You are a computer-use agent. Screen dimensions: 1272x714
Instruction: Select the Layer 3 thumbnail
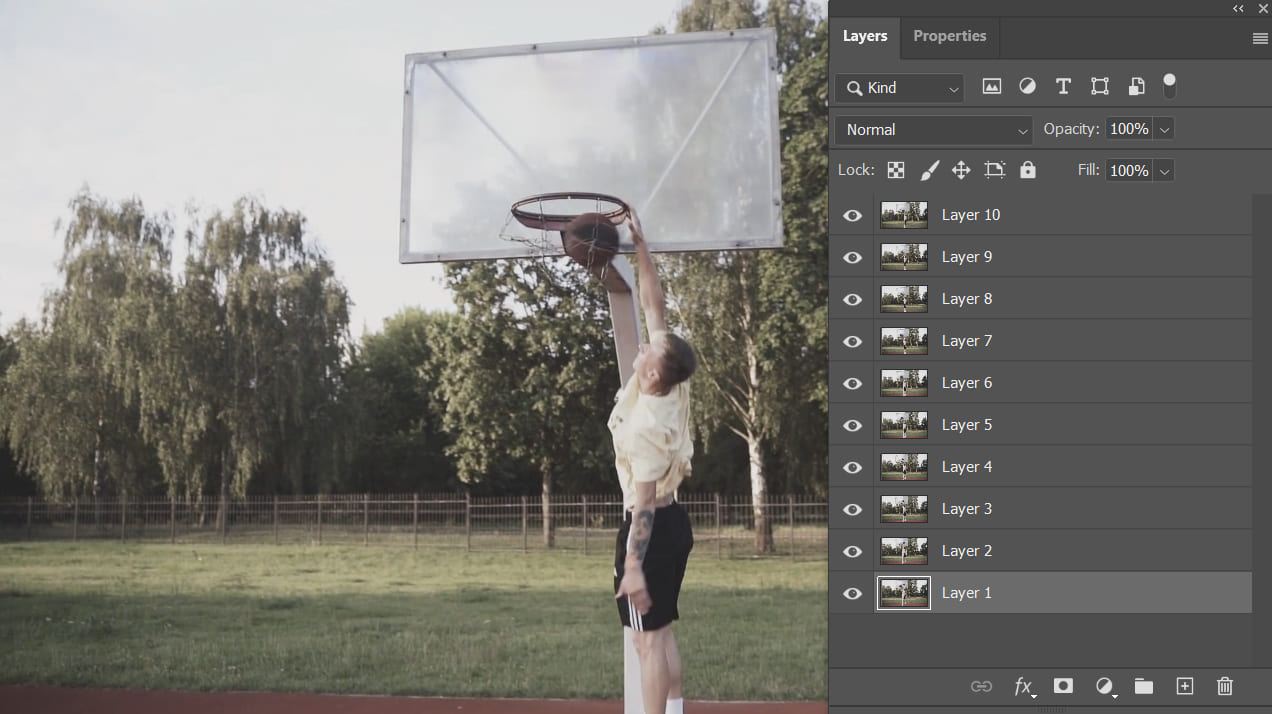903,509
